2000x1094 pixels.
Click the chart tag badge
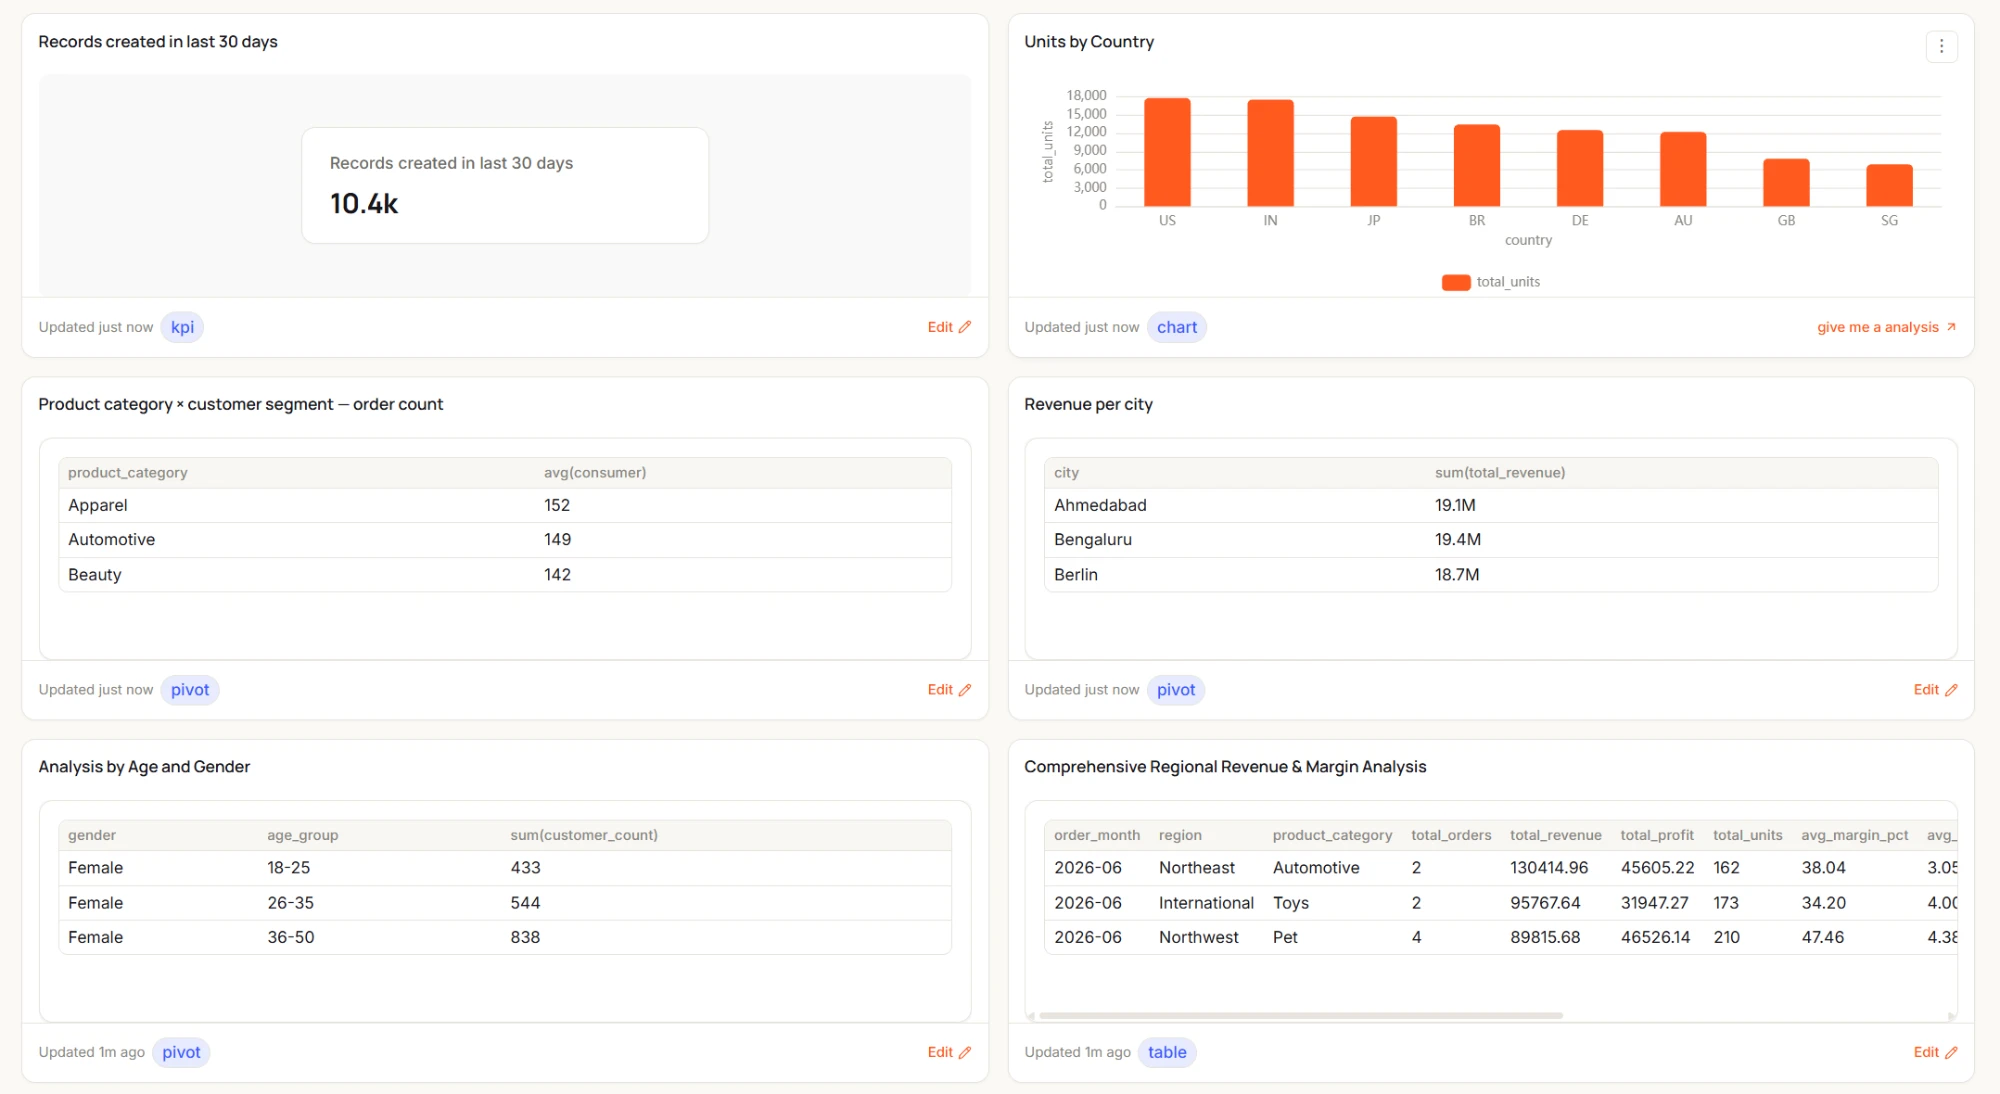tap(1176, 327)
